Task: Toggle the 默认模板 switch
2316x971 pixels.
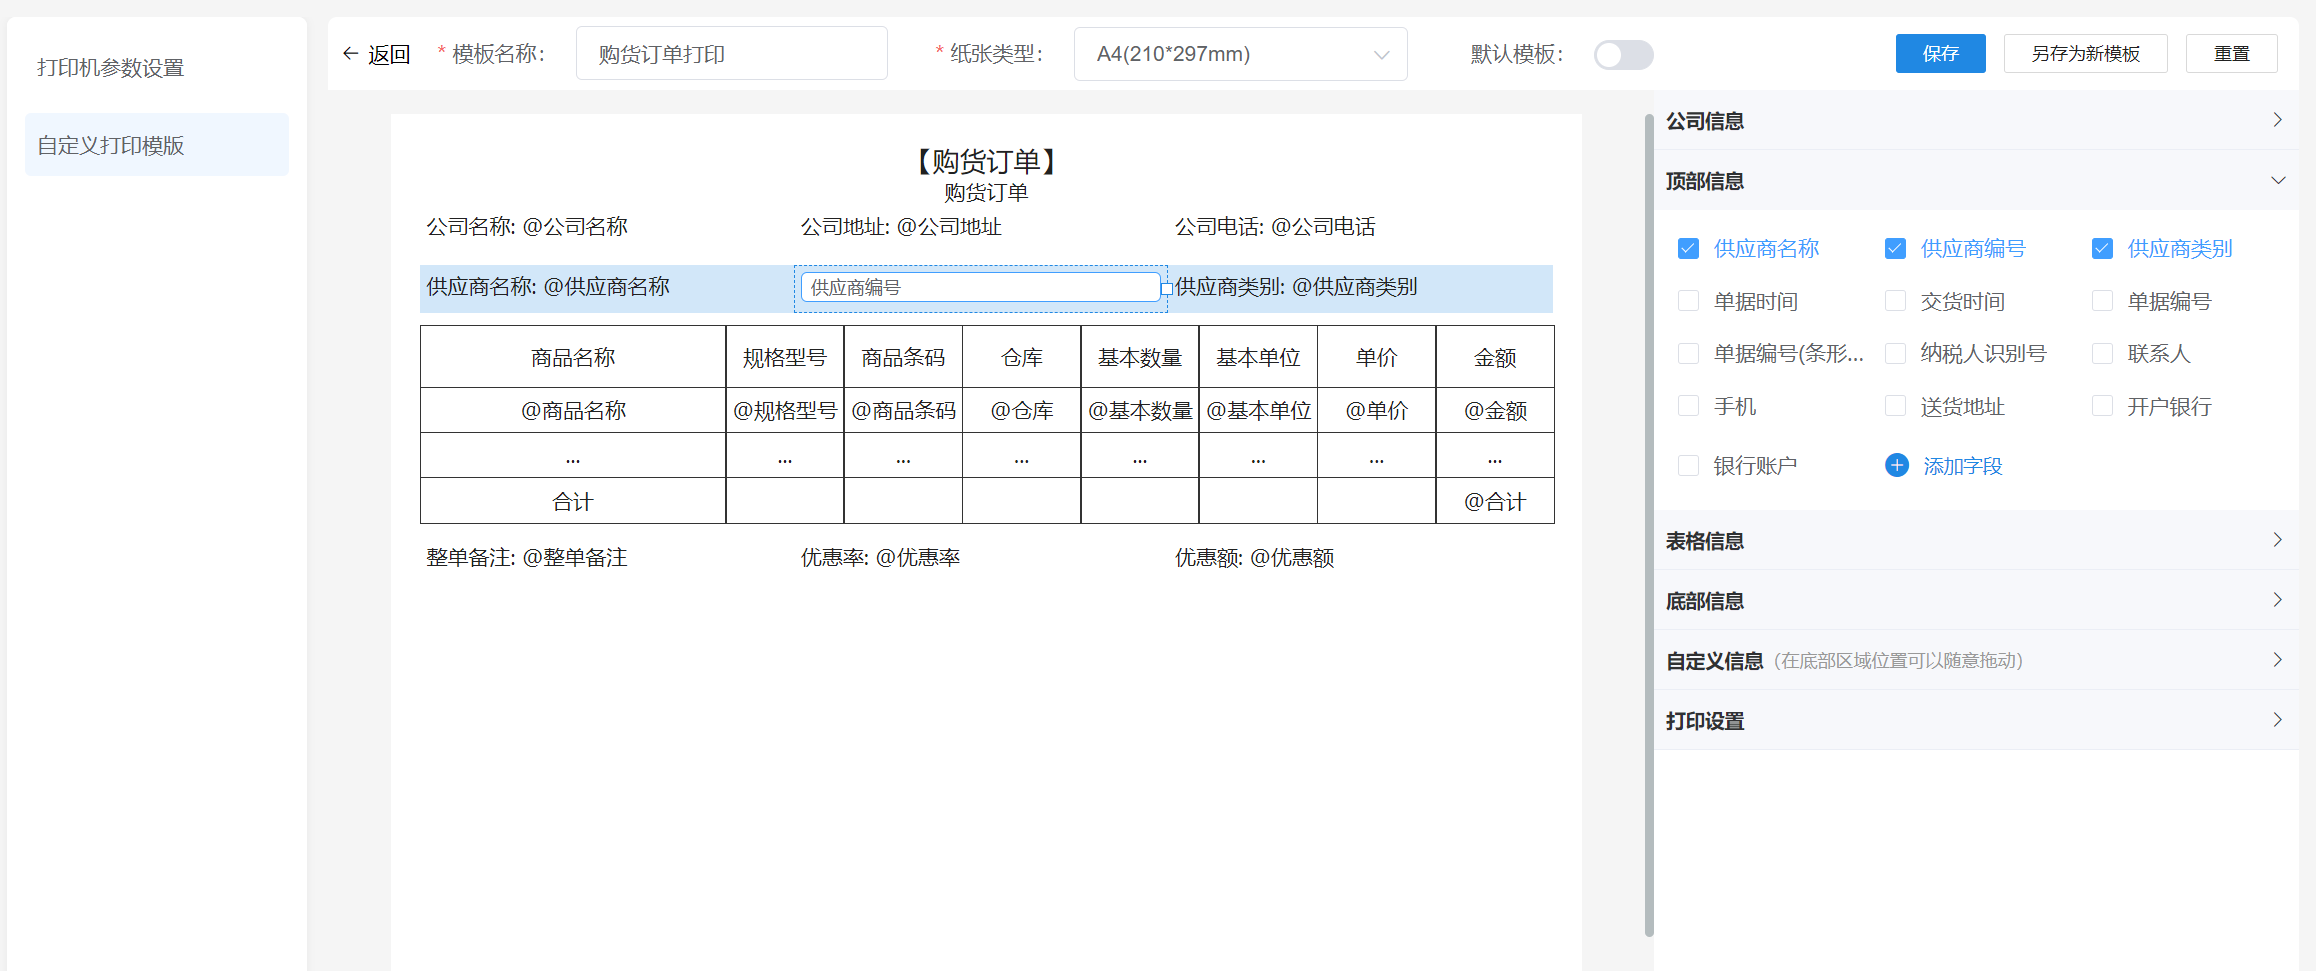Action: pyautogui.click(x=1623, y=55)
